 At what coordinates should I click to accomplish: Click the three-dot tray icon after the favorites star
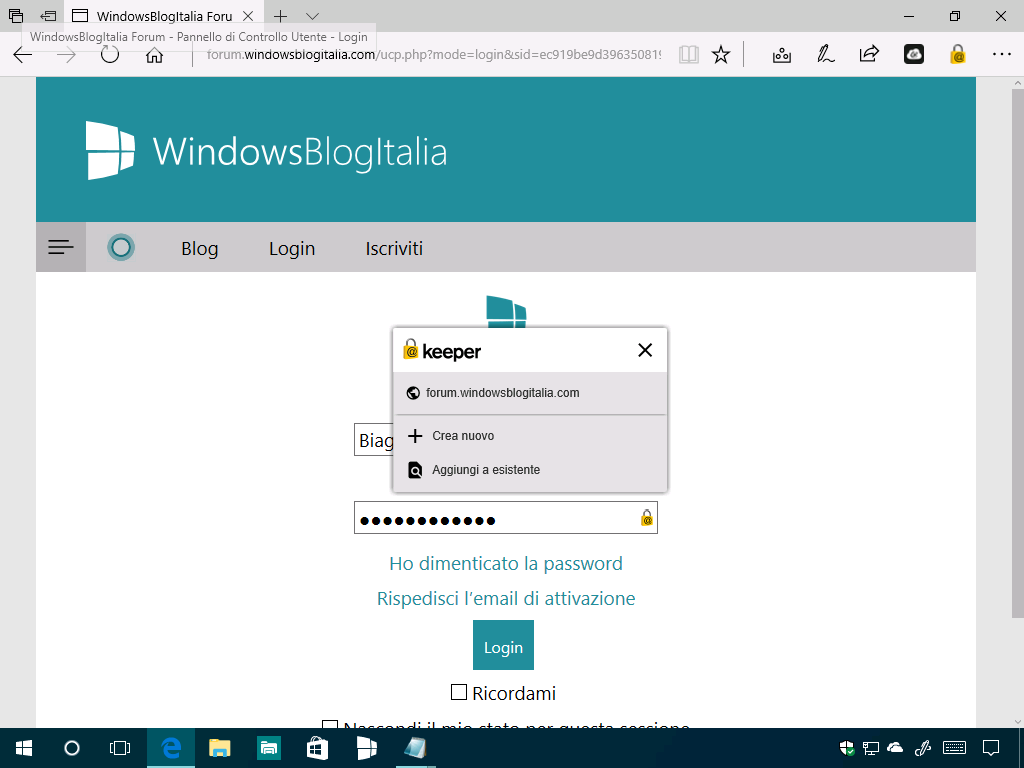[x=782, y=55]
